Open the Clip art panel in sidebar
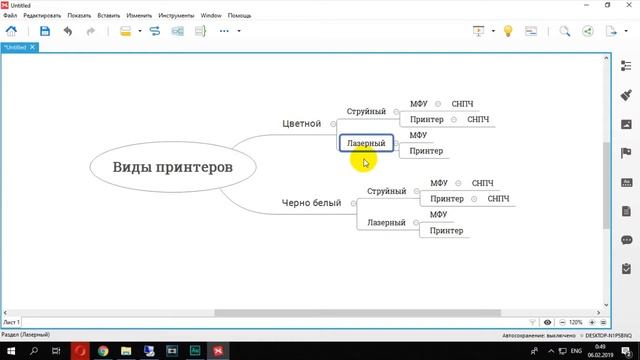640x360 pixels. coord(626,182)
